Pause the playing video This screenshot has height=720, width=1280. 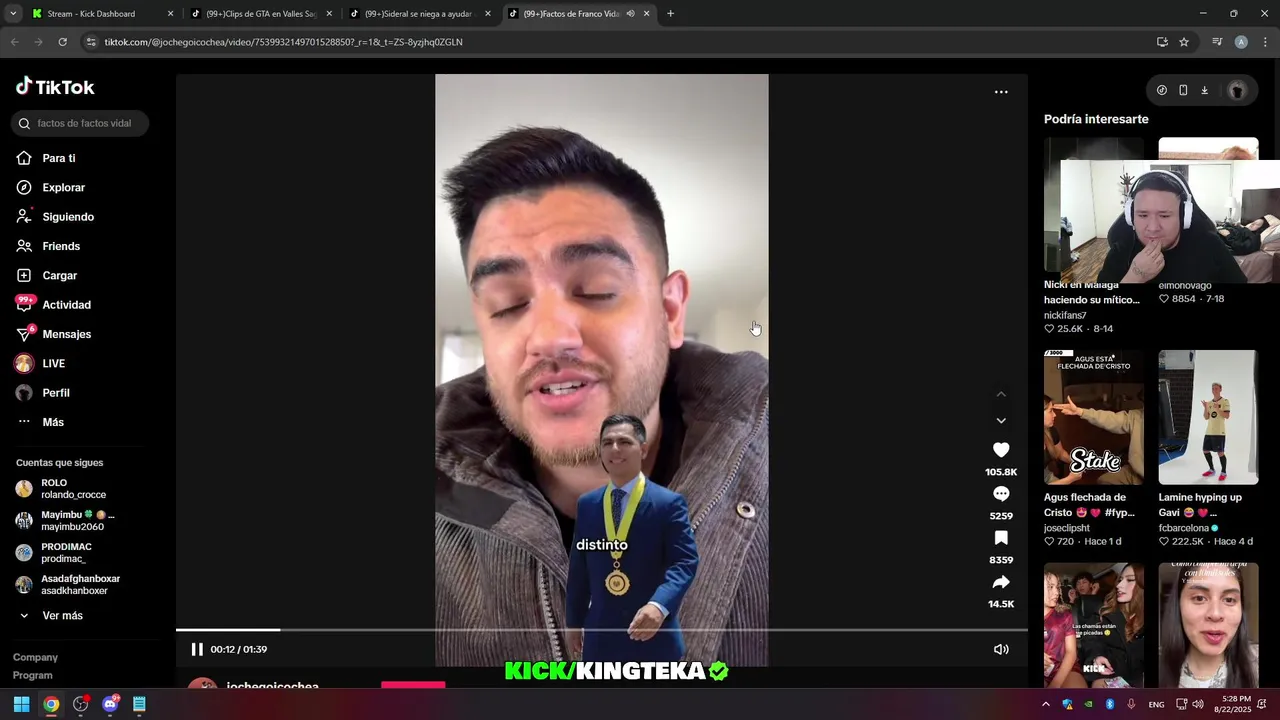point(197,649)
